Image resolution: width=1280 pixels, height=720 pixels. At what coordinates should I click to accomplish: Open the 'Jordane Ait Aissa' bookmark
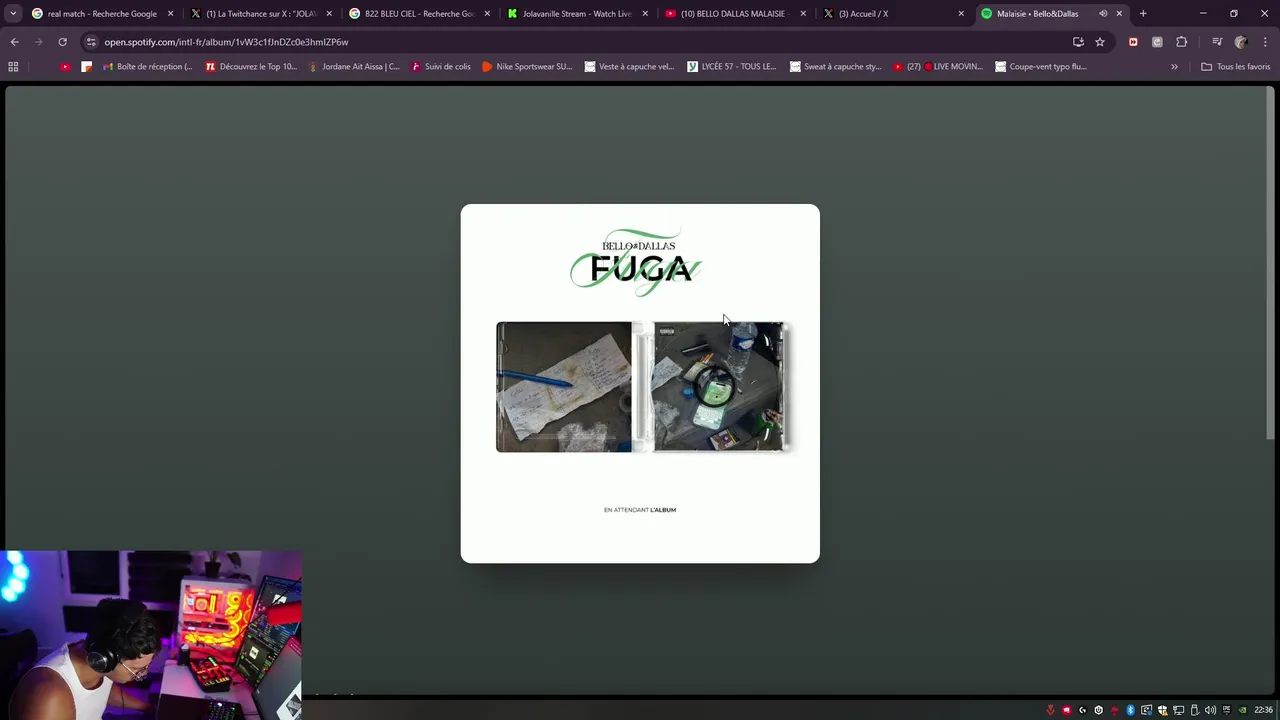click(x=354, y=67)
